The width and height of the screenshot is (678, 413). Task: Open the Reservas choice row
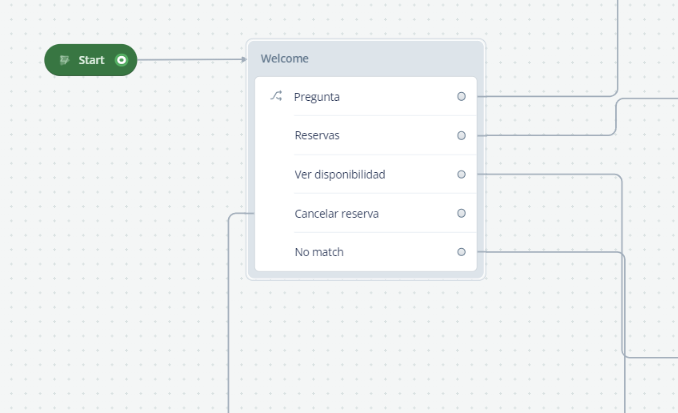[x=366, y=135]
